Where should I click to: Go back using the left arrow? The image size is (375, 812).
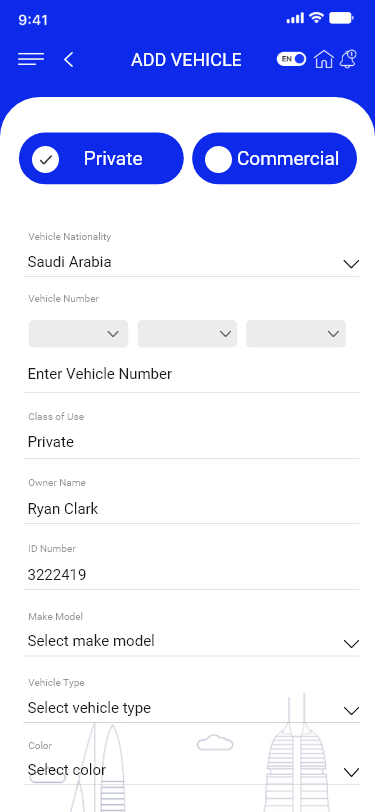click(68, 60)
